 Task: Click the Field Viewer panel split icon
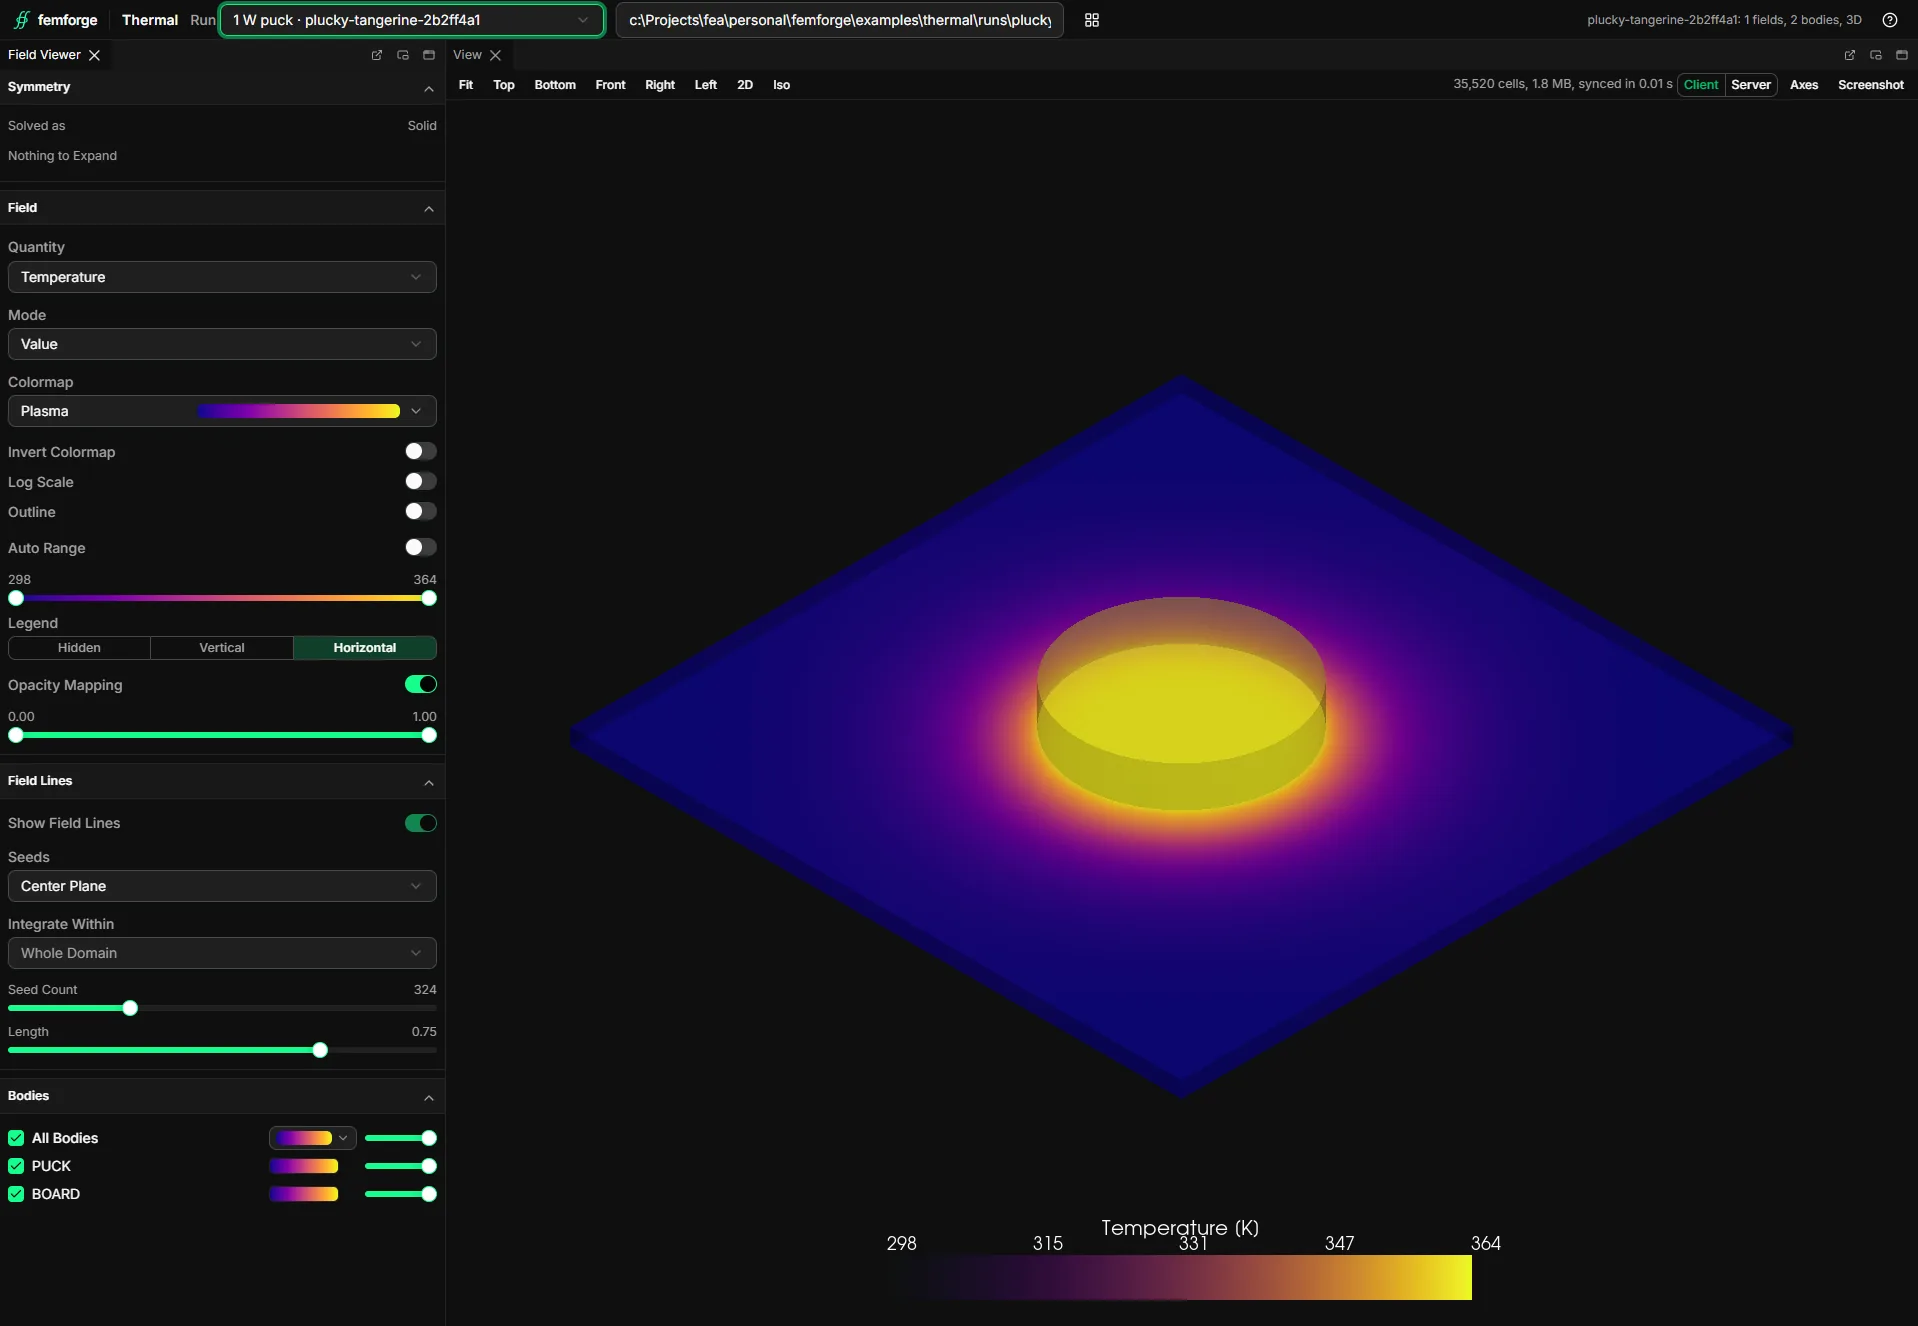(x=403, y=55)
